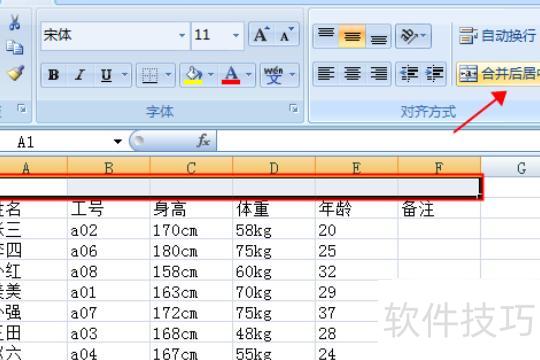Click cell with value 170cm

[191, 229]
